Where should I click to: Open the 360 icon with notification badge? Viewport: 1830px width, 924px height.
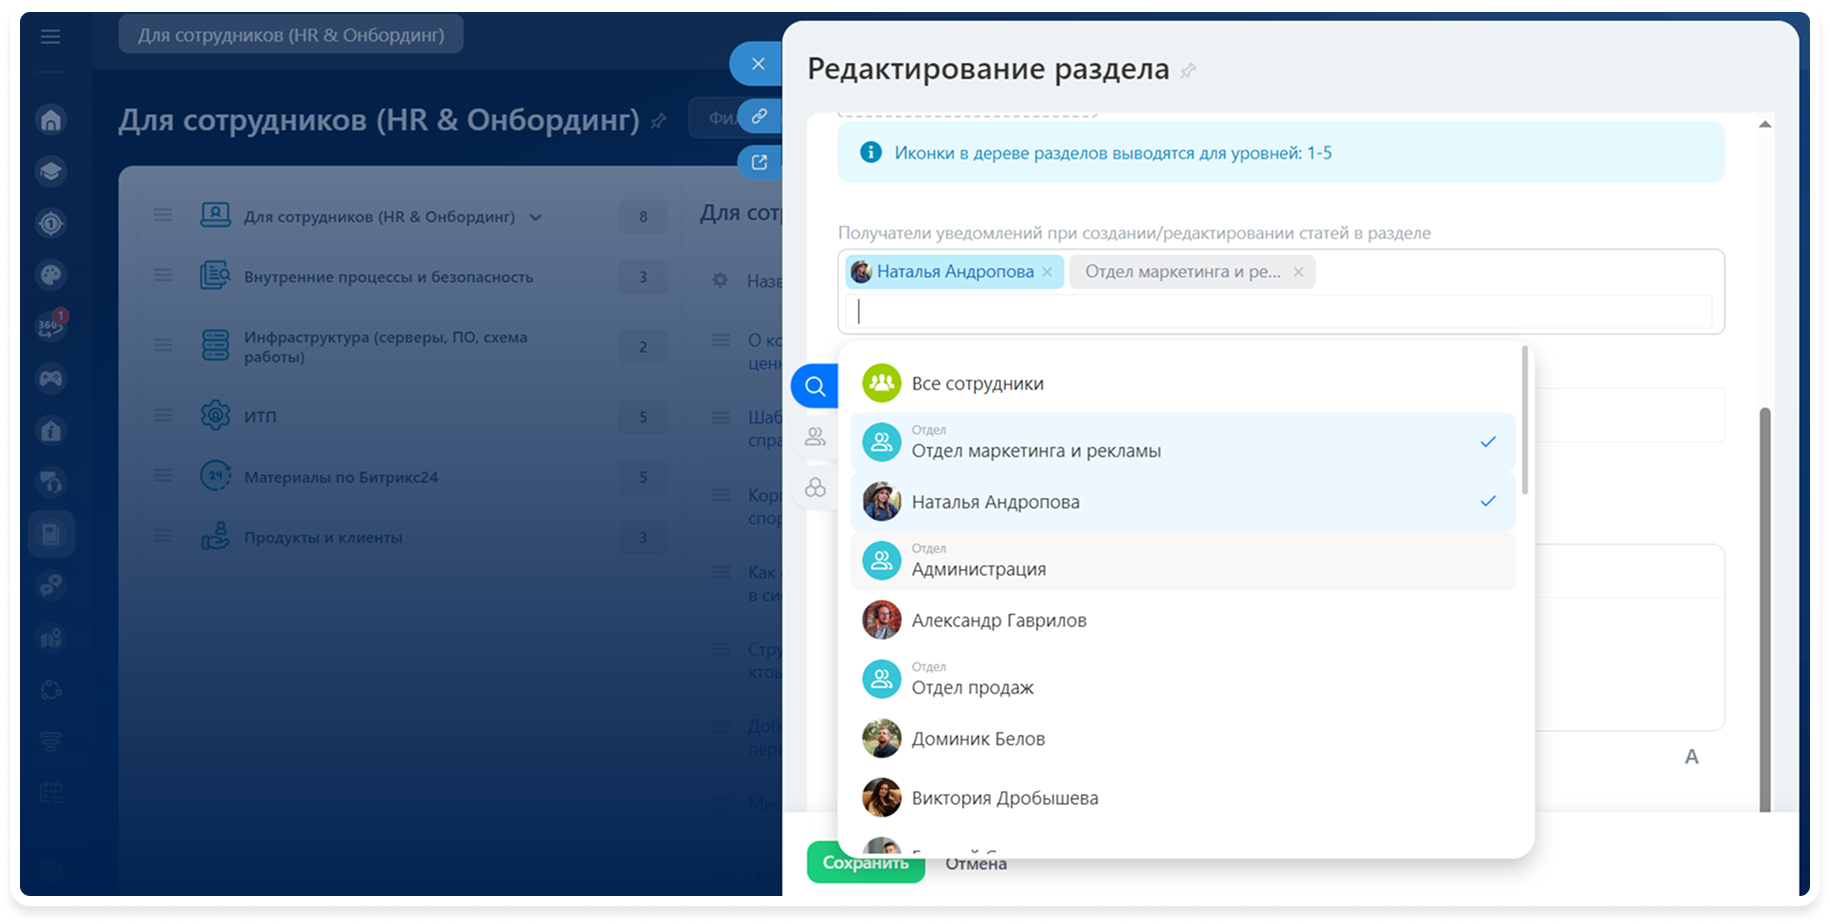click(x=51, y=326)
